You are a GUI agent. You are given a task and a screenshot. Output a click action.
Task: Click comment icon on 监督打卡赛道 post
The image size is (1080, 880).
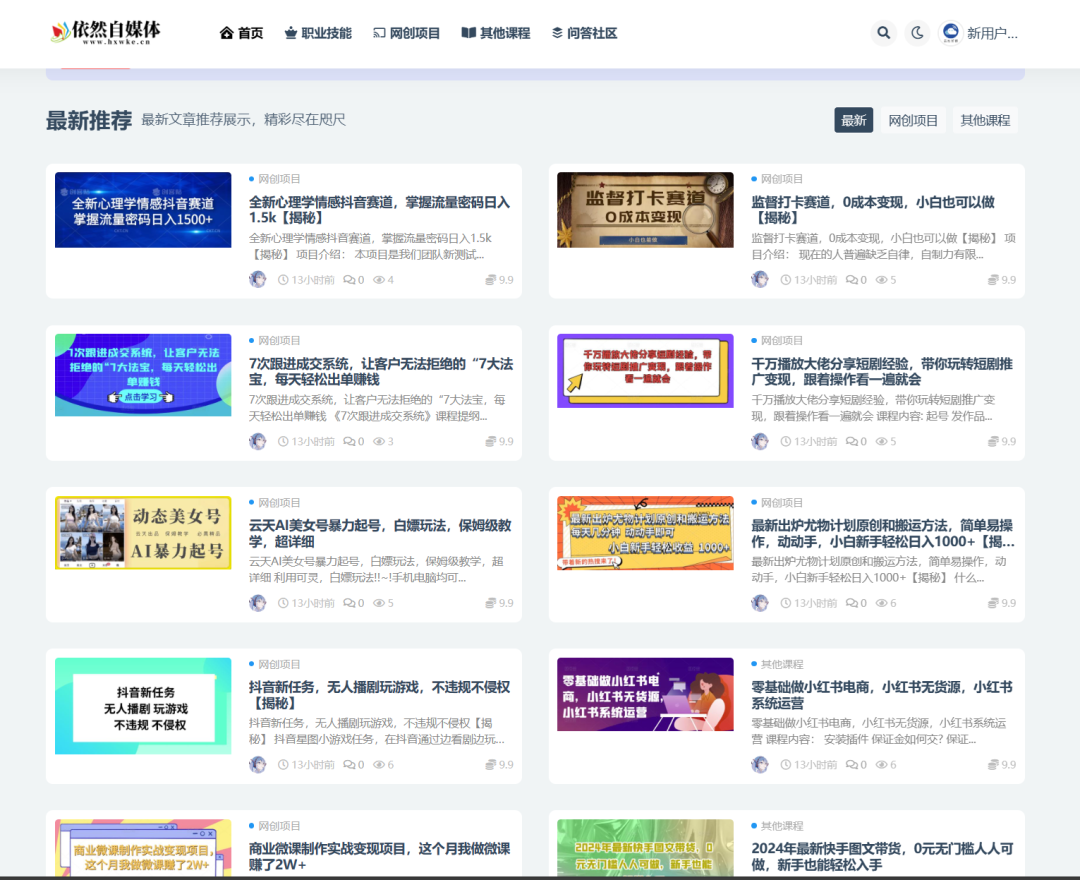tap(852, 280)
